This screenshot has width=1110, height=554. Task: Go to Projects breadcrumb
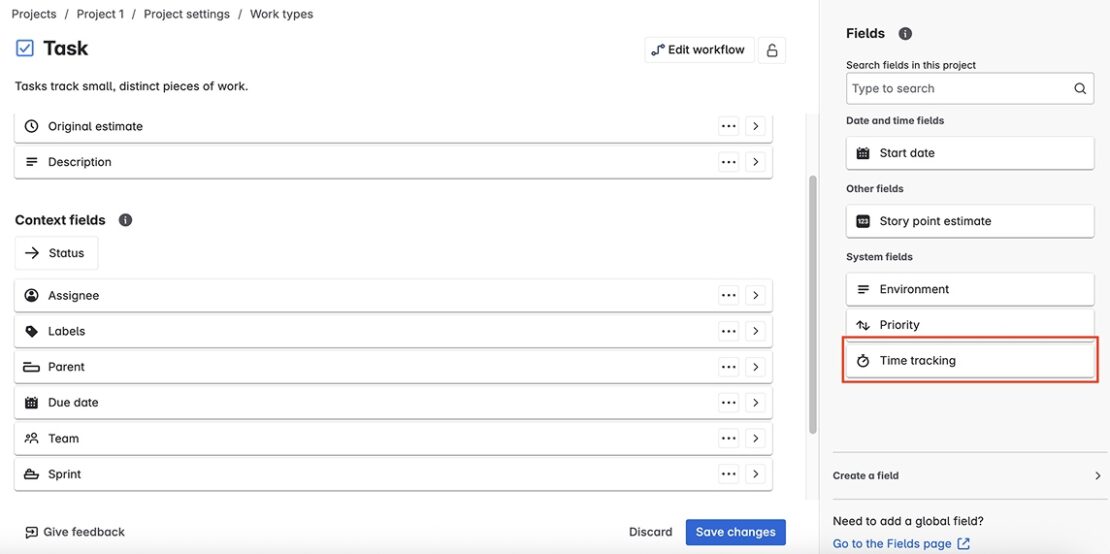[x=35, y=14]
